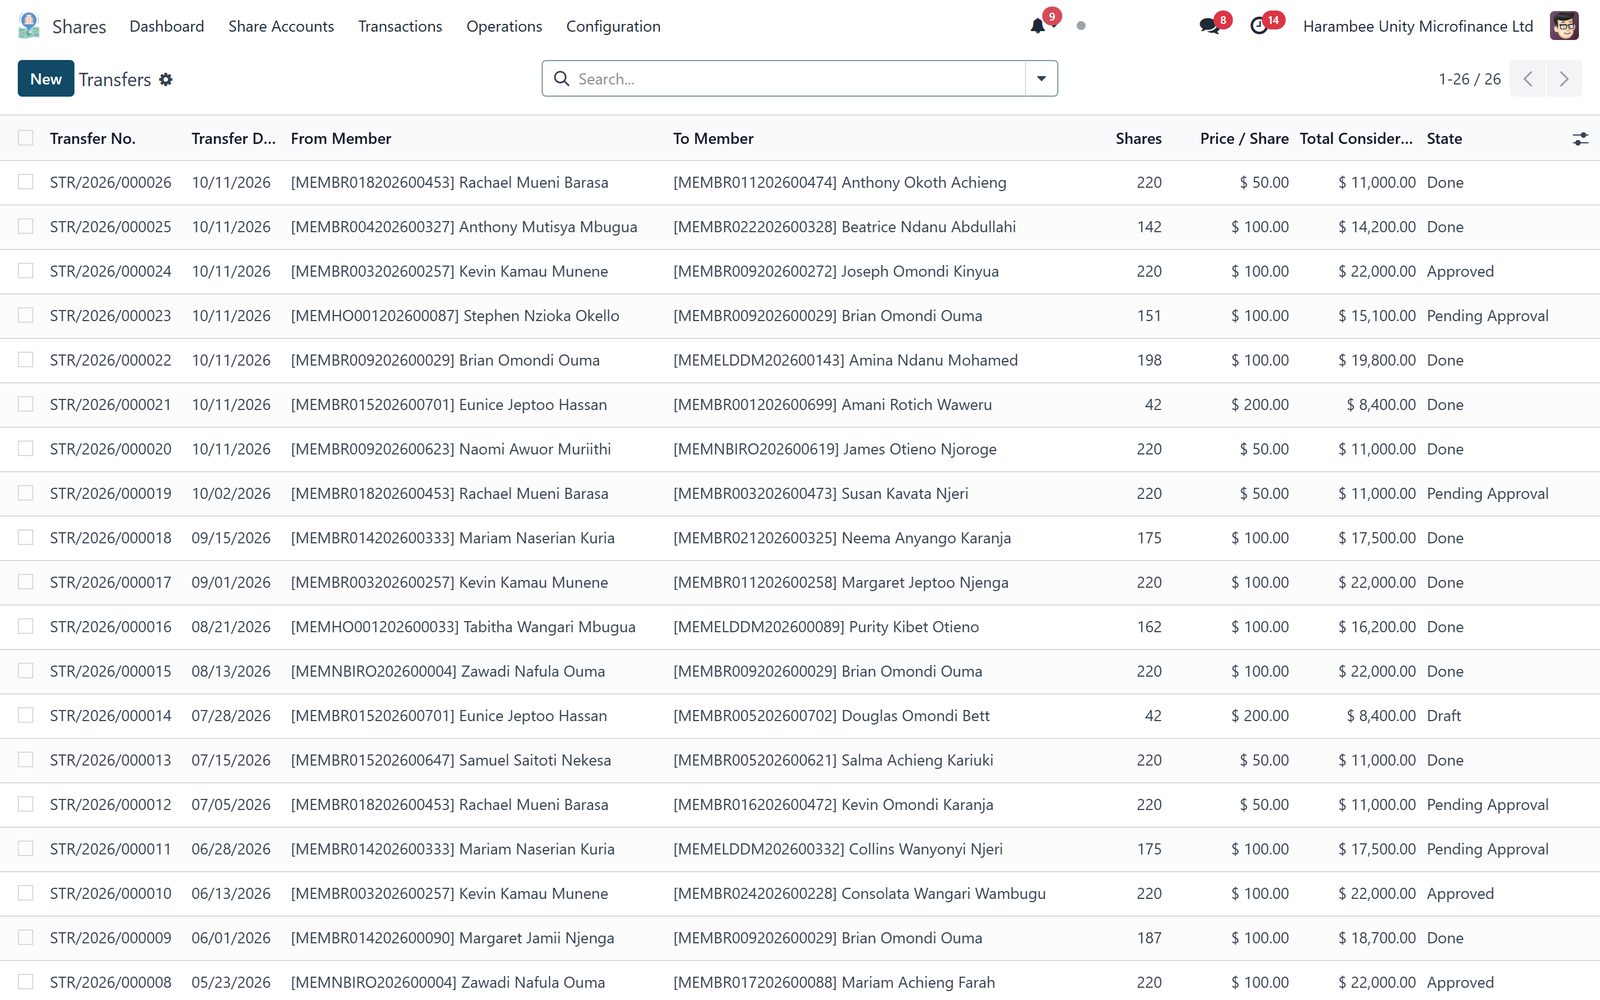Open the Shares app home icon
Viewport: 1600px width, 1000px height.
tap(29, 26)
